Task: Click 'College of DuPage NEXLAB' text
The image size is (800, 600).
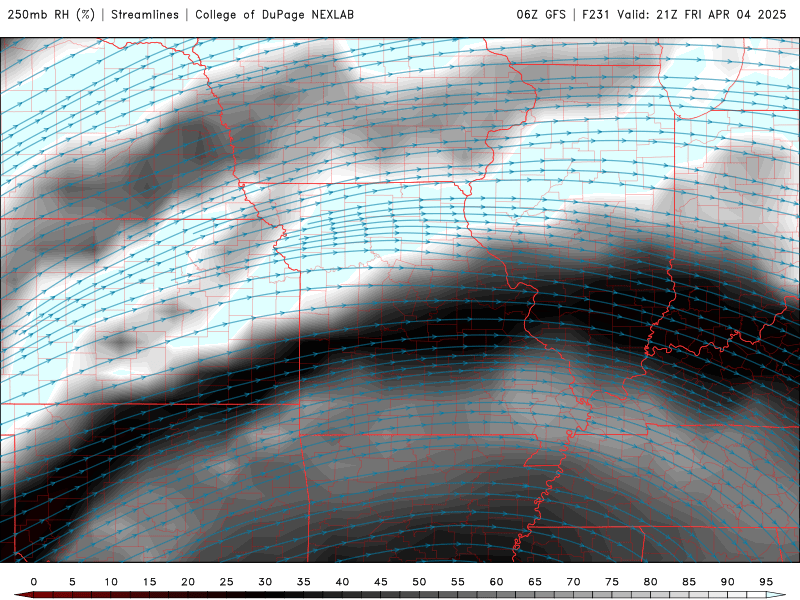Action: [274, 15]
